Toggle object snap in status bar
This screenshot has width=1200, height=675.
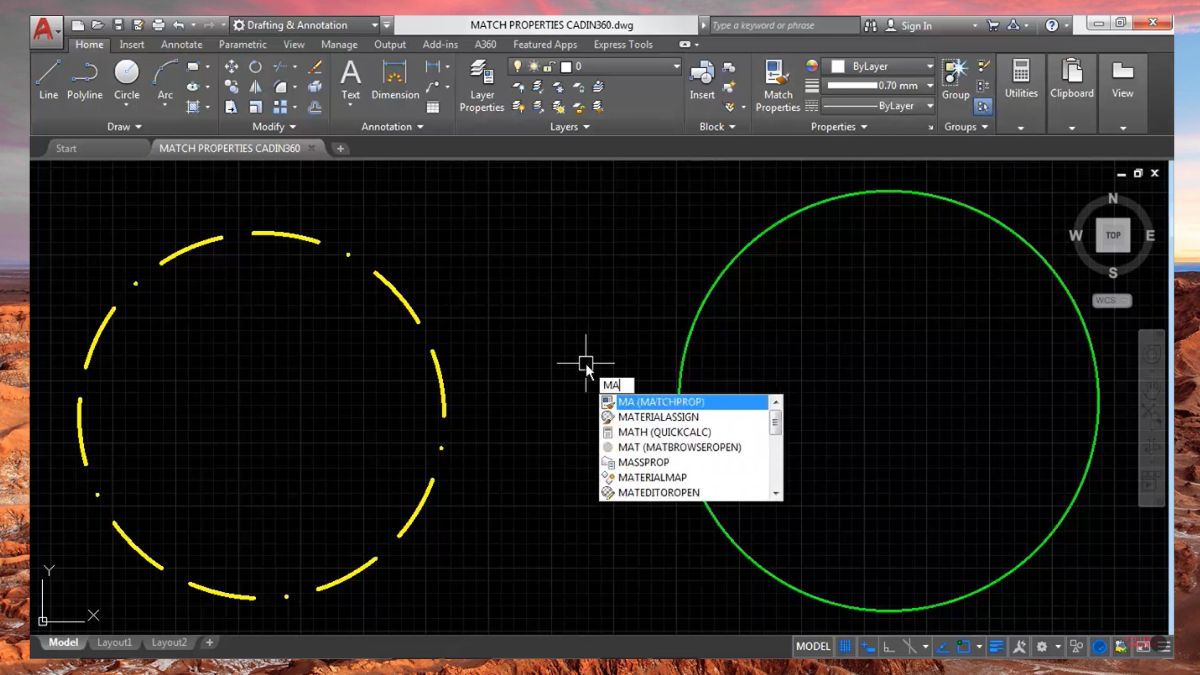964,647
